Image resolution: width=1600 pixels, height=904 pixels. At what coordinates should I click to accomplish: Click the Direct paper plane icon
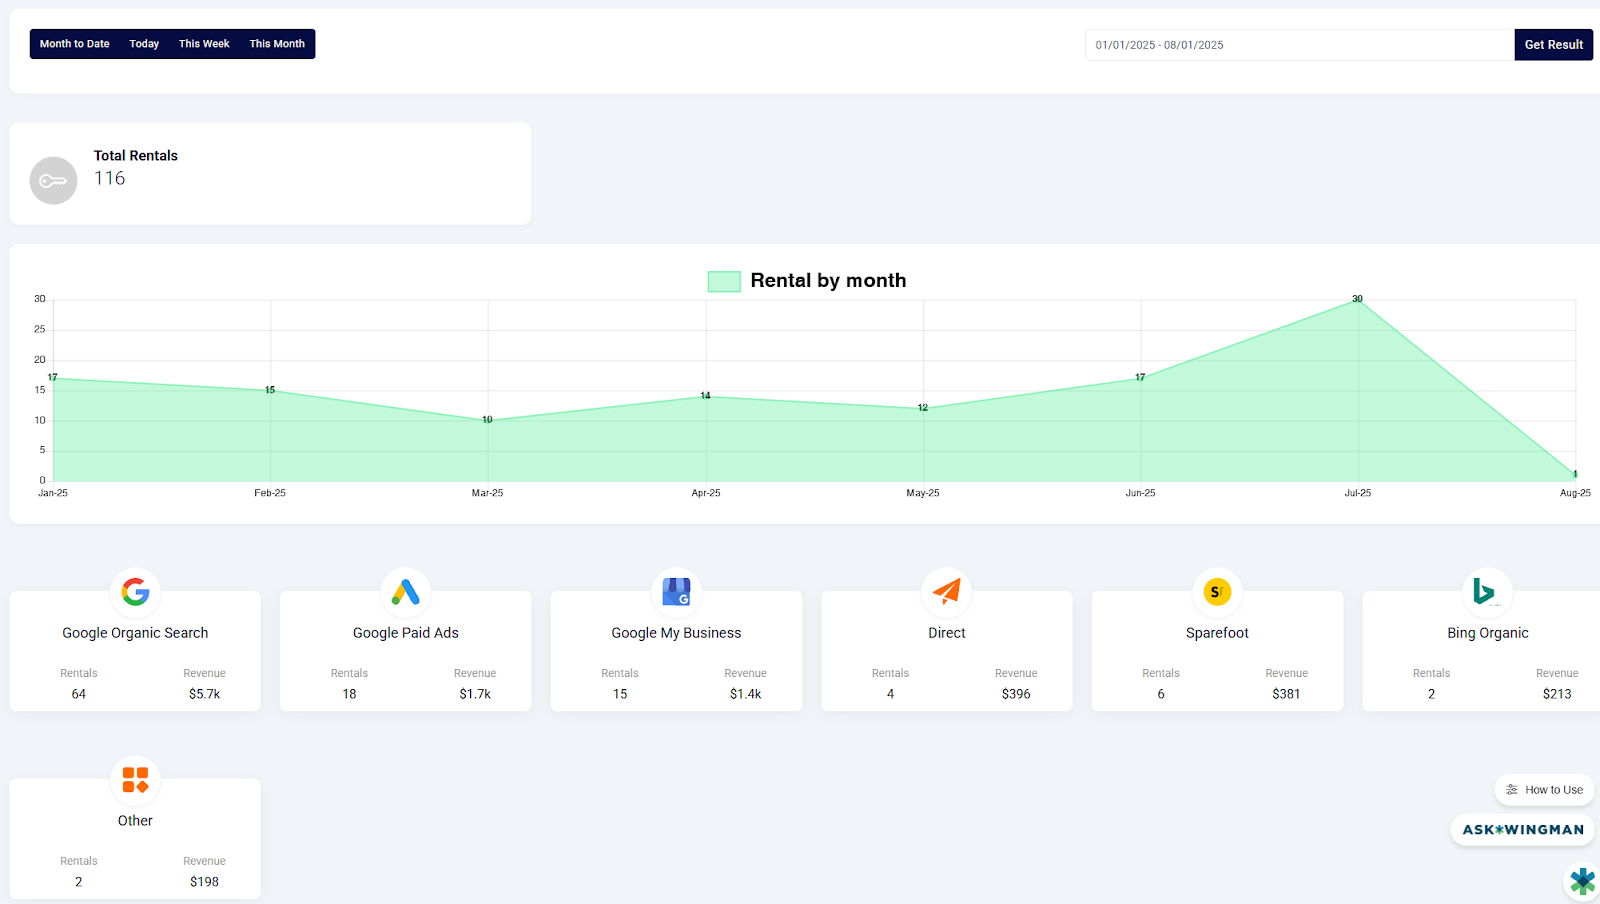tap(946, 592)
